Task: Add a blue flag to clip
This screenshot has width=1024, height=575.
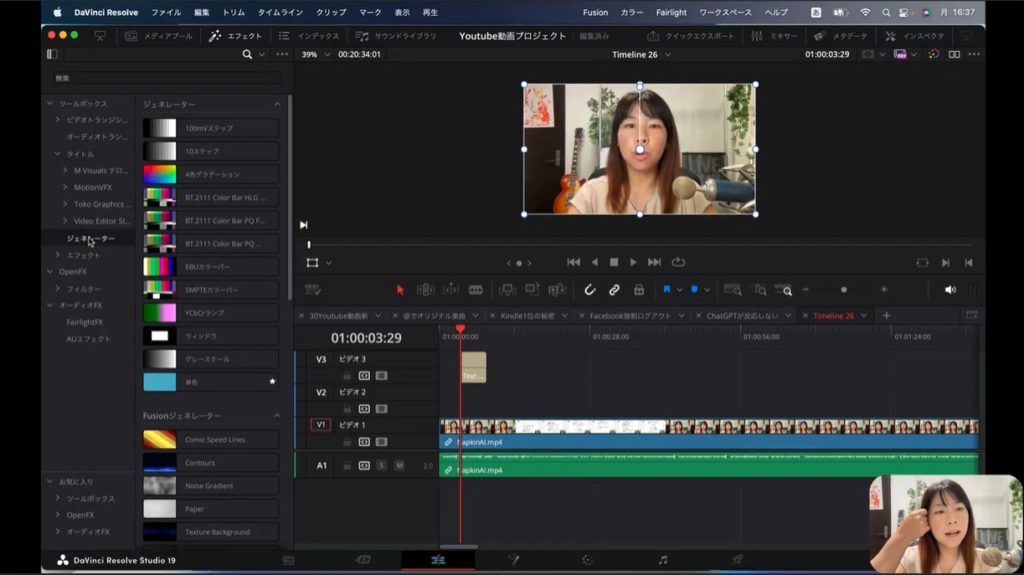Action: click(x=666, y=290)
